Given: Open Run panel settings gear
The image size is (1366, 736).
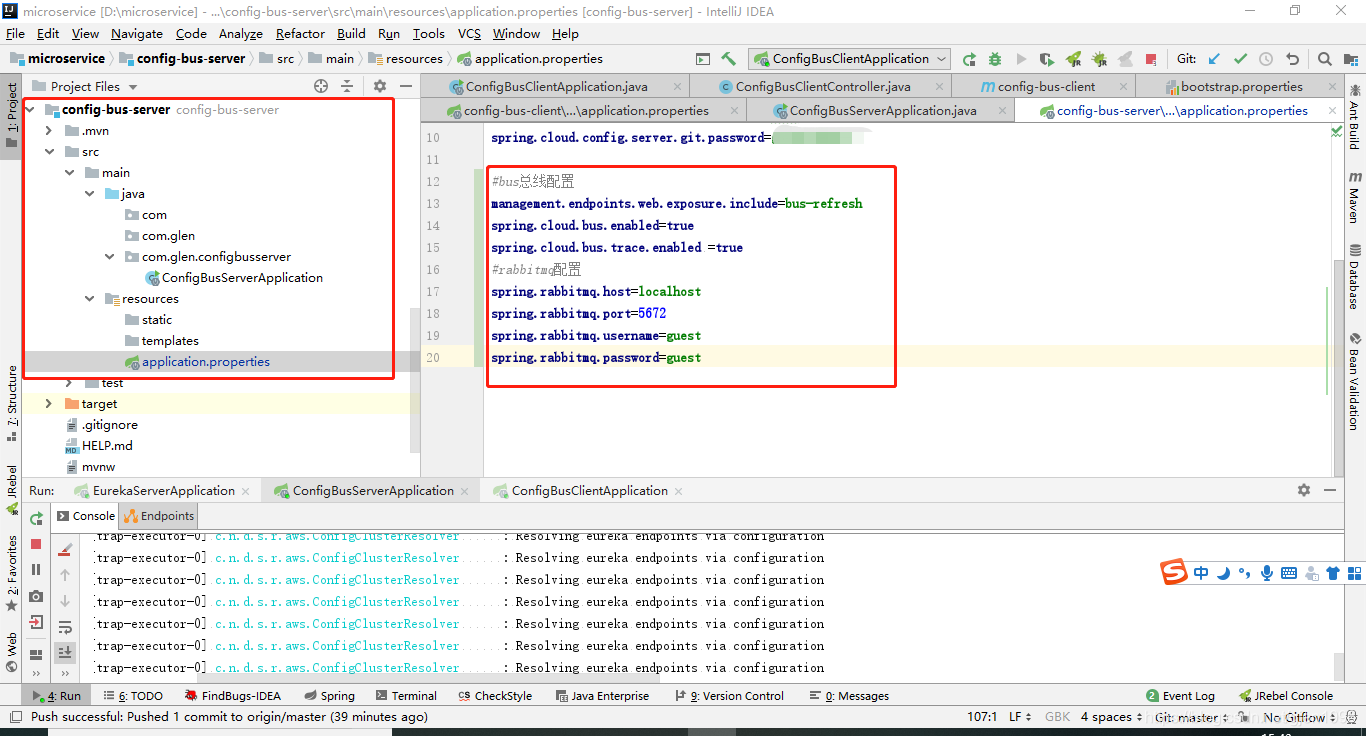Looking at the screenshot, I should [x=1304, y=490].
